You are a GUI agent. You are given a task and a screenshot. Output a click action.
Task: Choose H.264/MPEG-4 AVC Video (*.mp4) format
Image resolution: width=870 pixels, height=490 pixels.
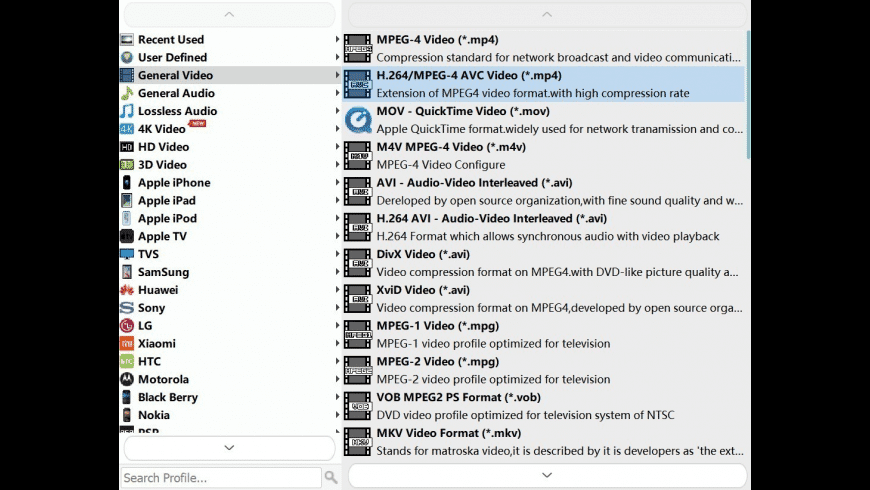tap(544, 84)
